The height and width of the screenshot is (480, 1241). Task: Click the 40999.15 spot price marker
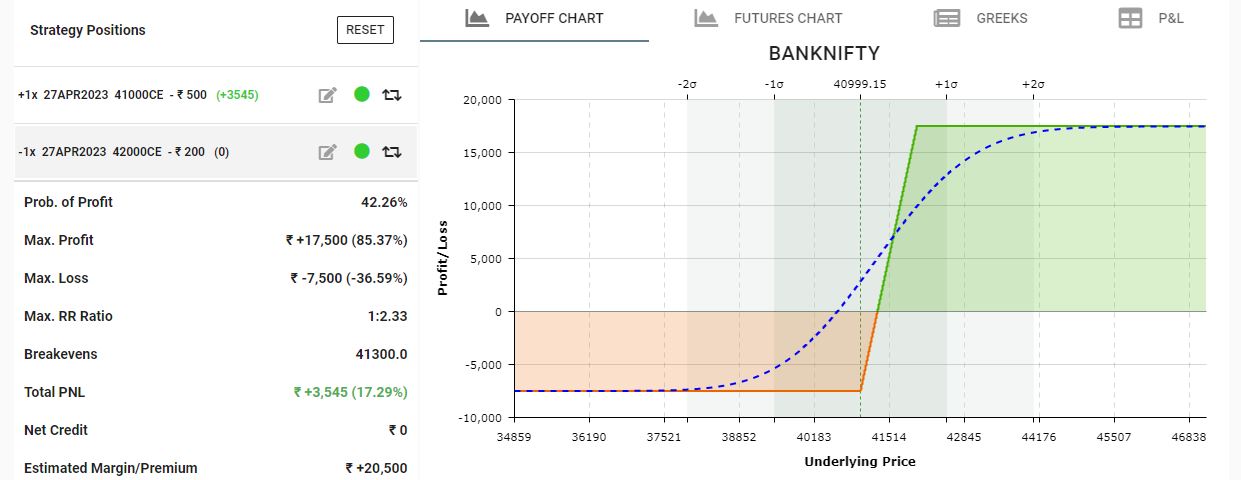coord(860,85)
